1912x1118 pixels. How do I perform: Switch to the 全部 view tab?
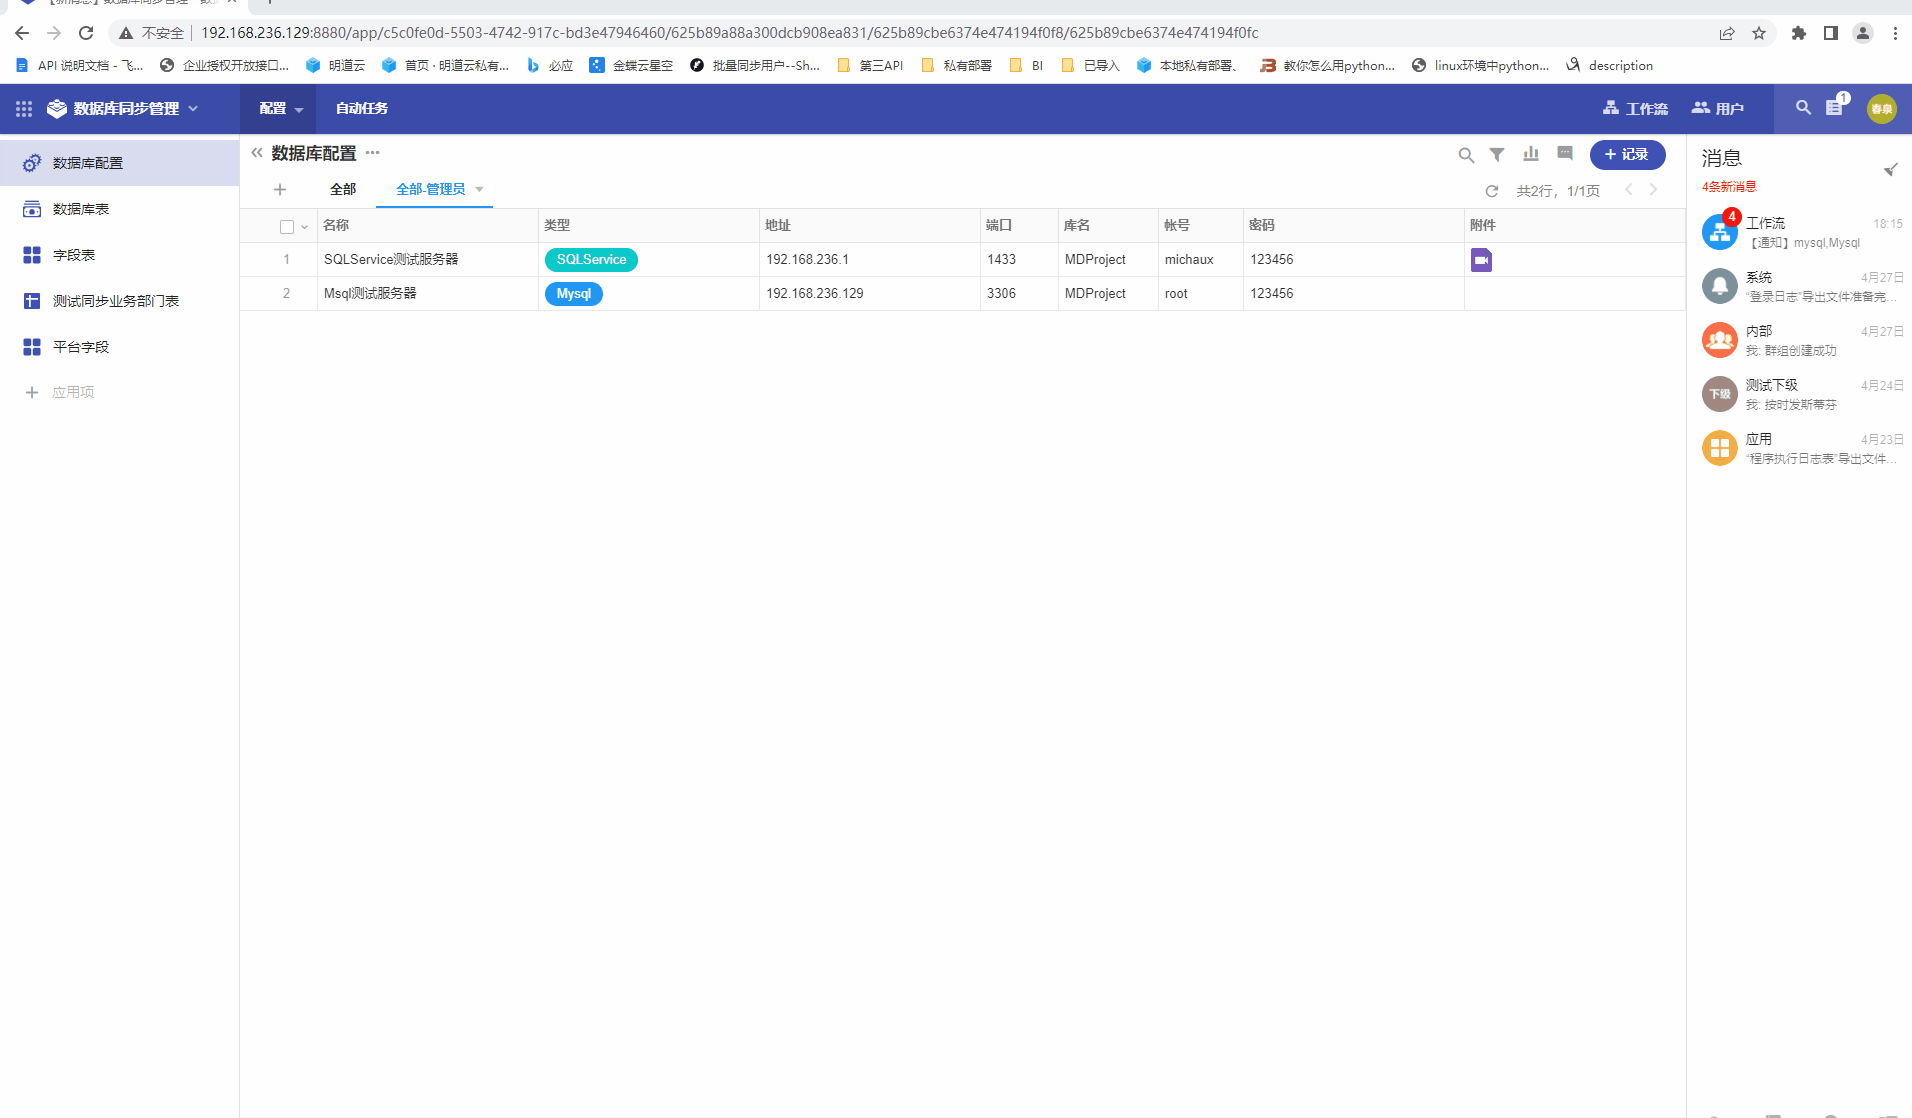[x=343, y=190]
